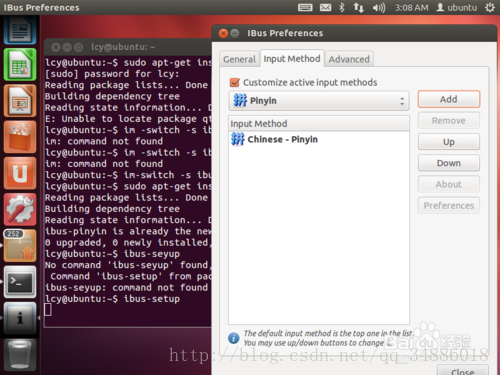The image size is (500, 375).
Task: Open Update Manager with 252 badge
Action: [x=20, y=246]
